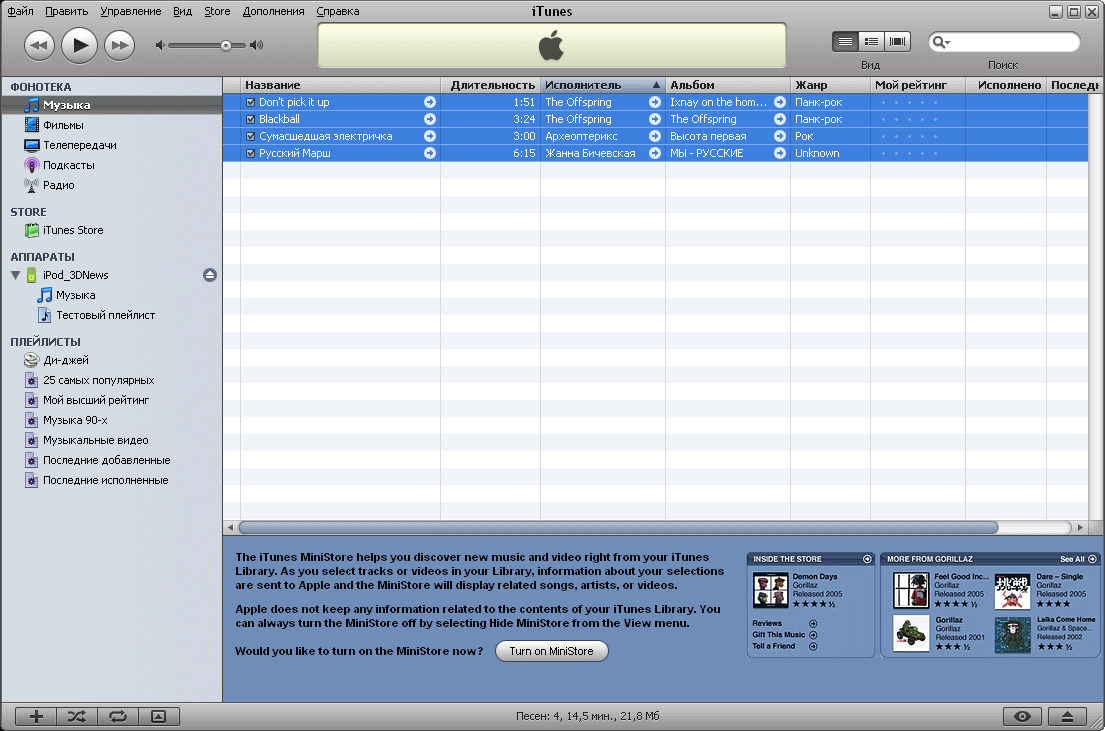Open Фильмы in the sidebar
This screenshot has height=731, width=1105.
point(112,125)
